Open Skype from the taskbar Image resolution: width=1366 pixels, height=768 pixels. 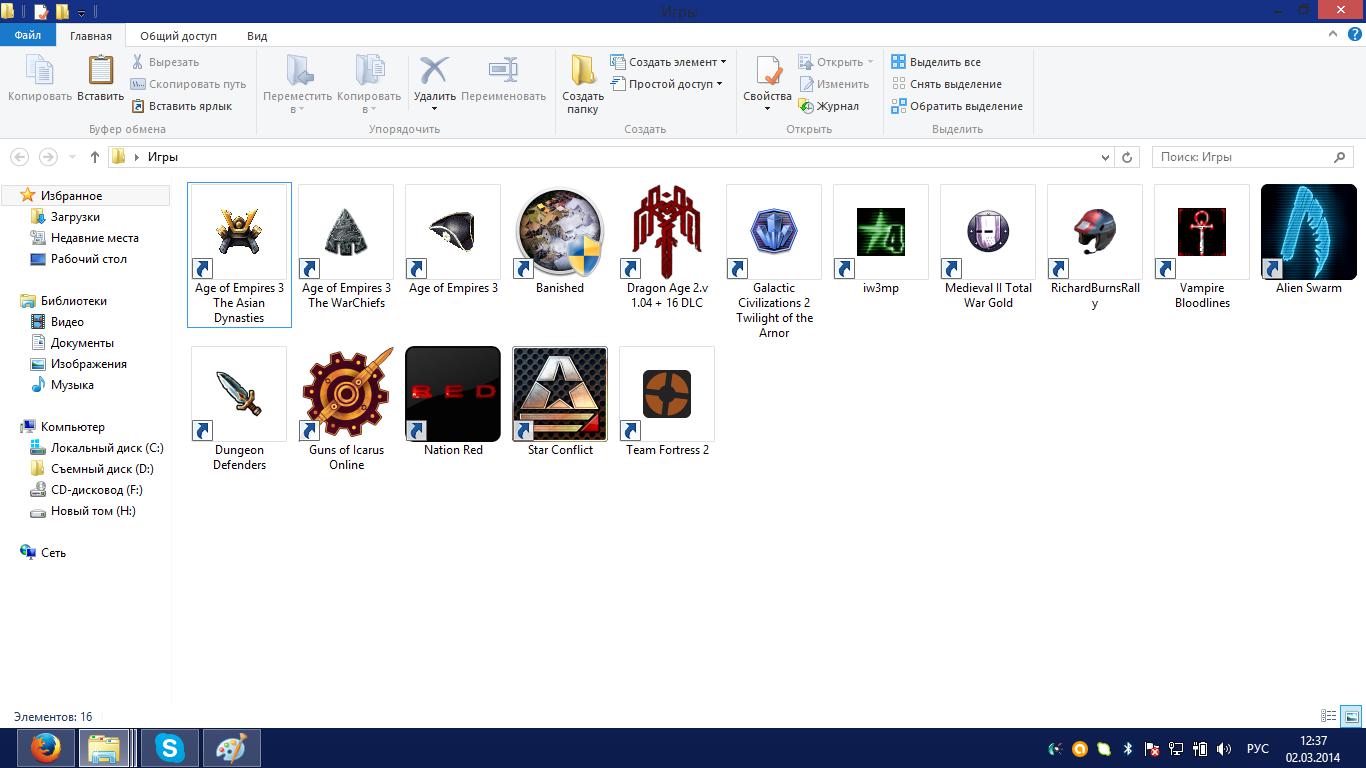[170, 748]
